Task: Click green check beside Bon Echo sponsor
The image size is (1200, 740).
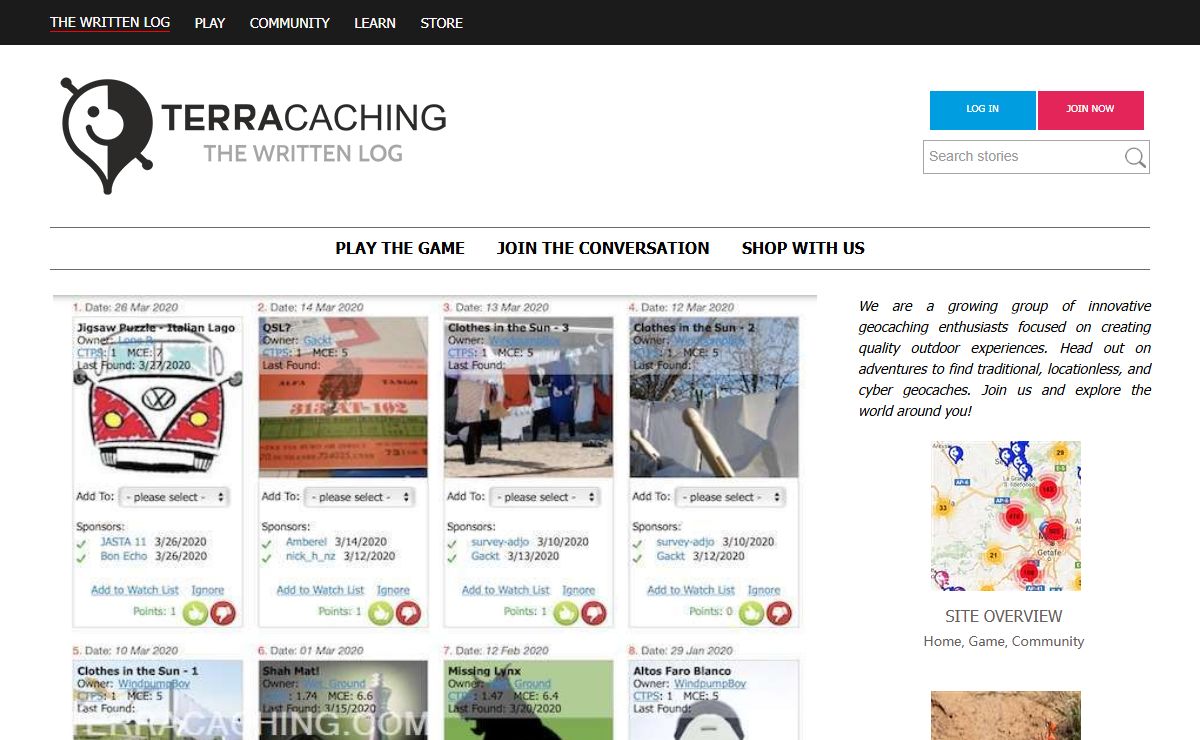Action: [x=82, y=557]
